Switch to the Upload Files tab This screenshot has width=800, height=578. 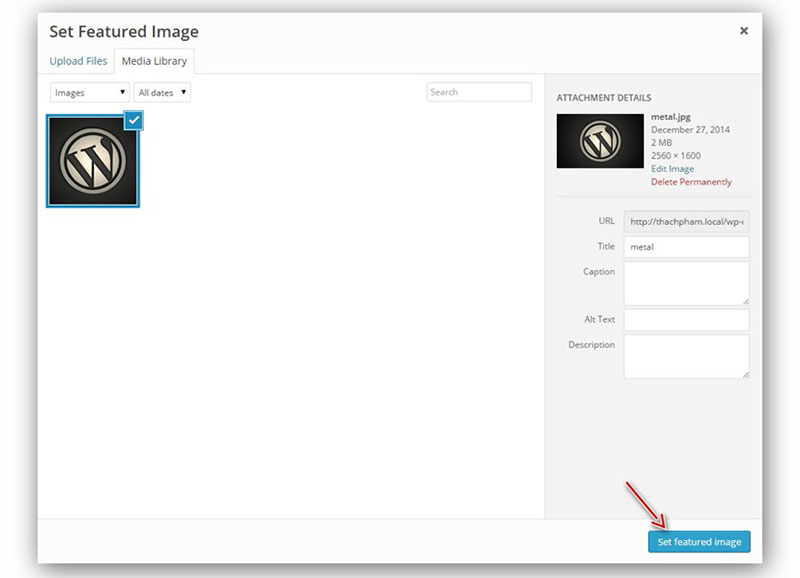(78, 61)
